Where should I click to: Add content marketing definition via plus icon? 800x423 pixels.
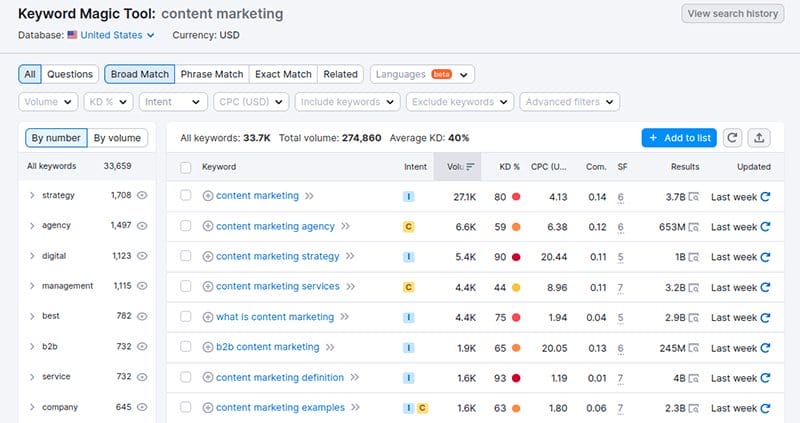[x=208, y=378]
